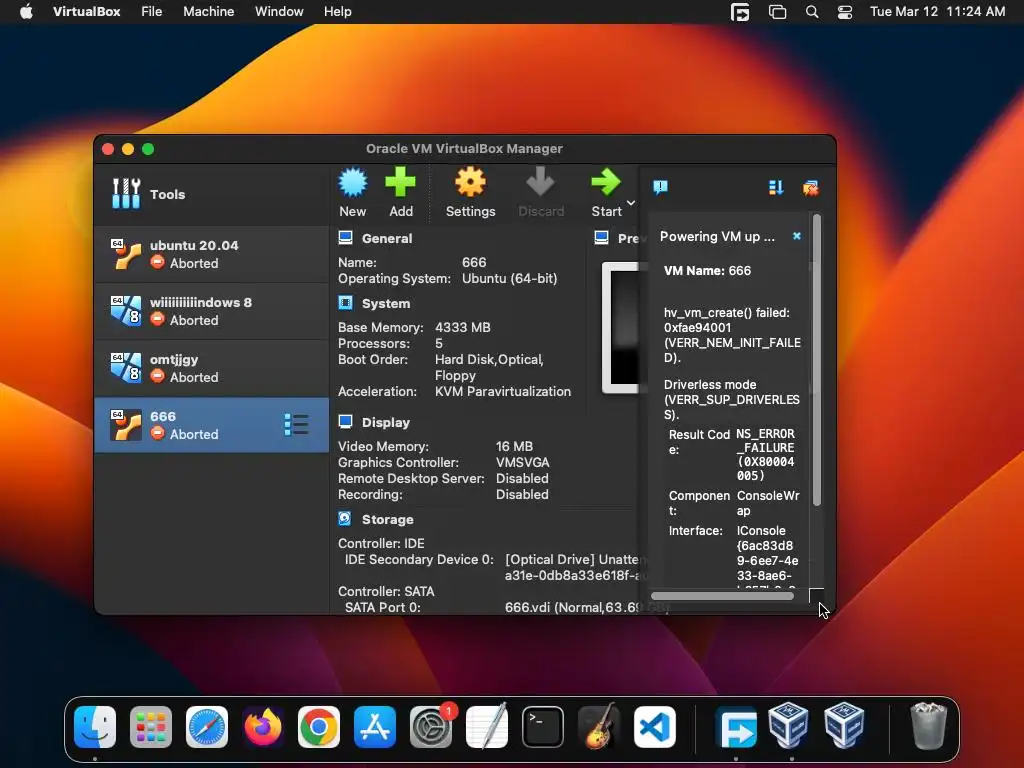Click the System section chip icon
1024x768 pixels.
pyautogui.click(x=345, y=303)
